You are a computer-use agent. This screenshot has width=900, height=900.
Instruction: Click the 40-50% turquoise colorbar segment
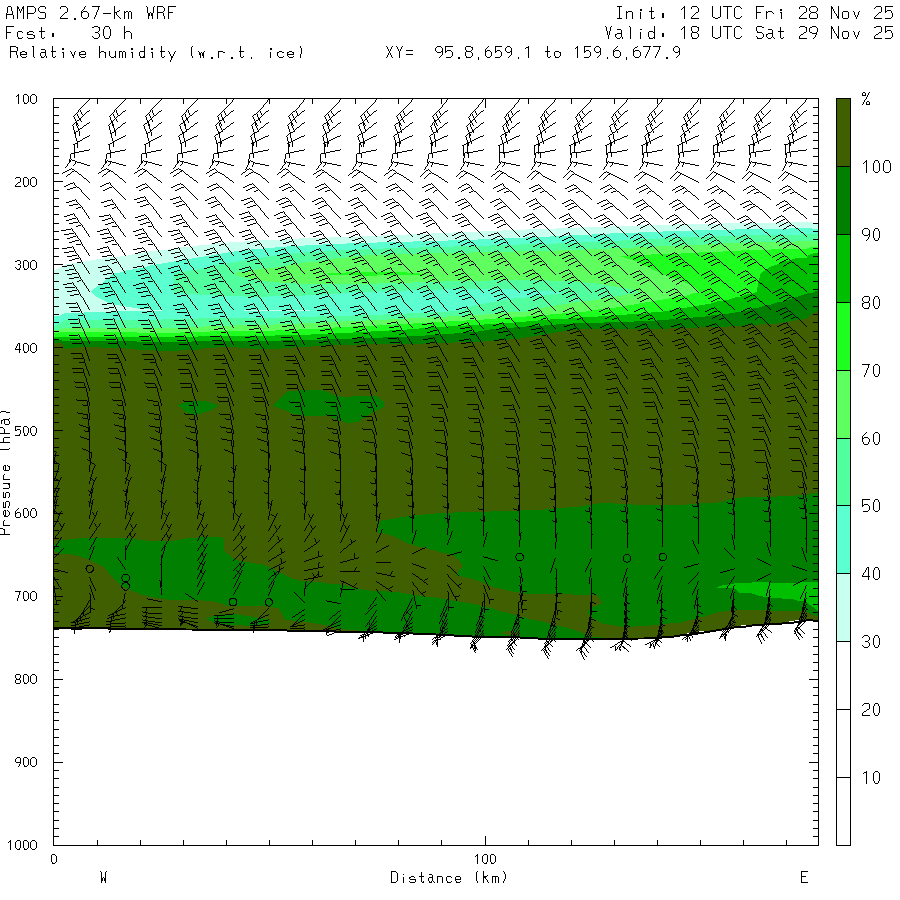click(843, 540)
